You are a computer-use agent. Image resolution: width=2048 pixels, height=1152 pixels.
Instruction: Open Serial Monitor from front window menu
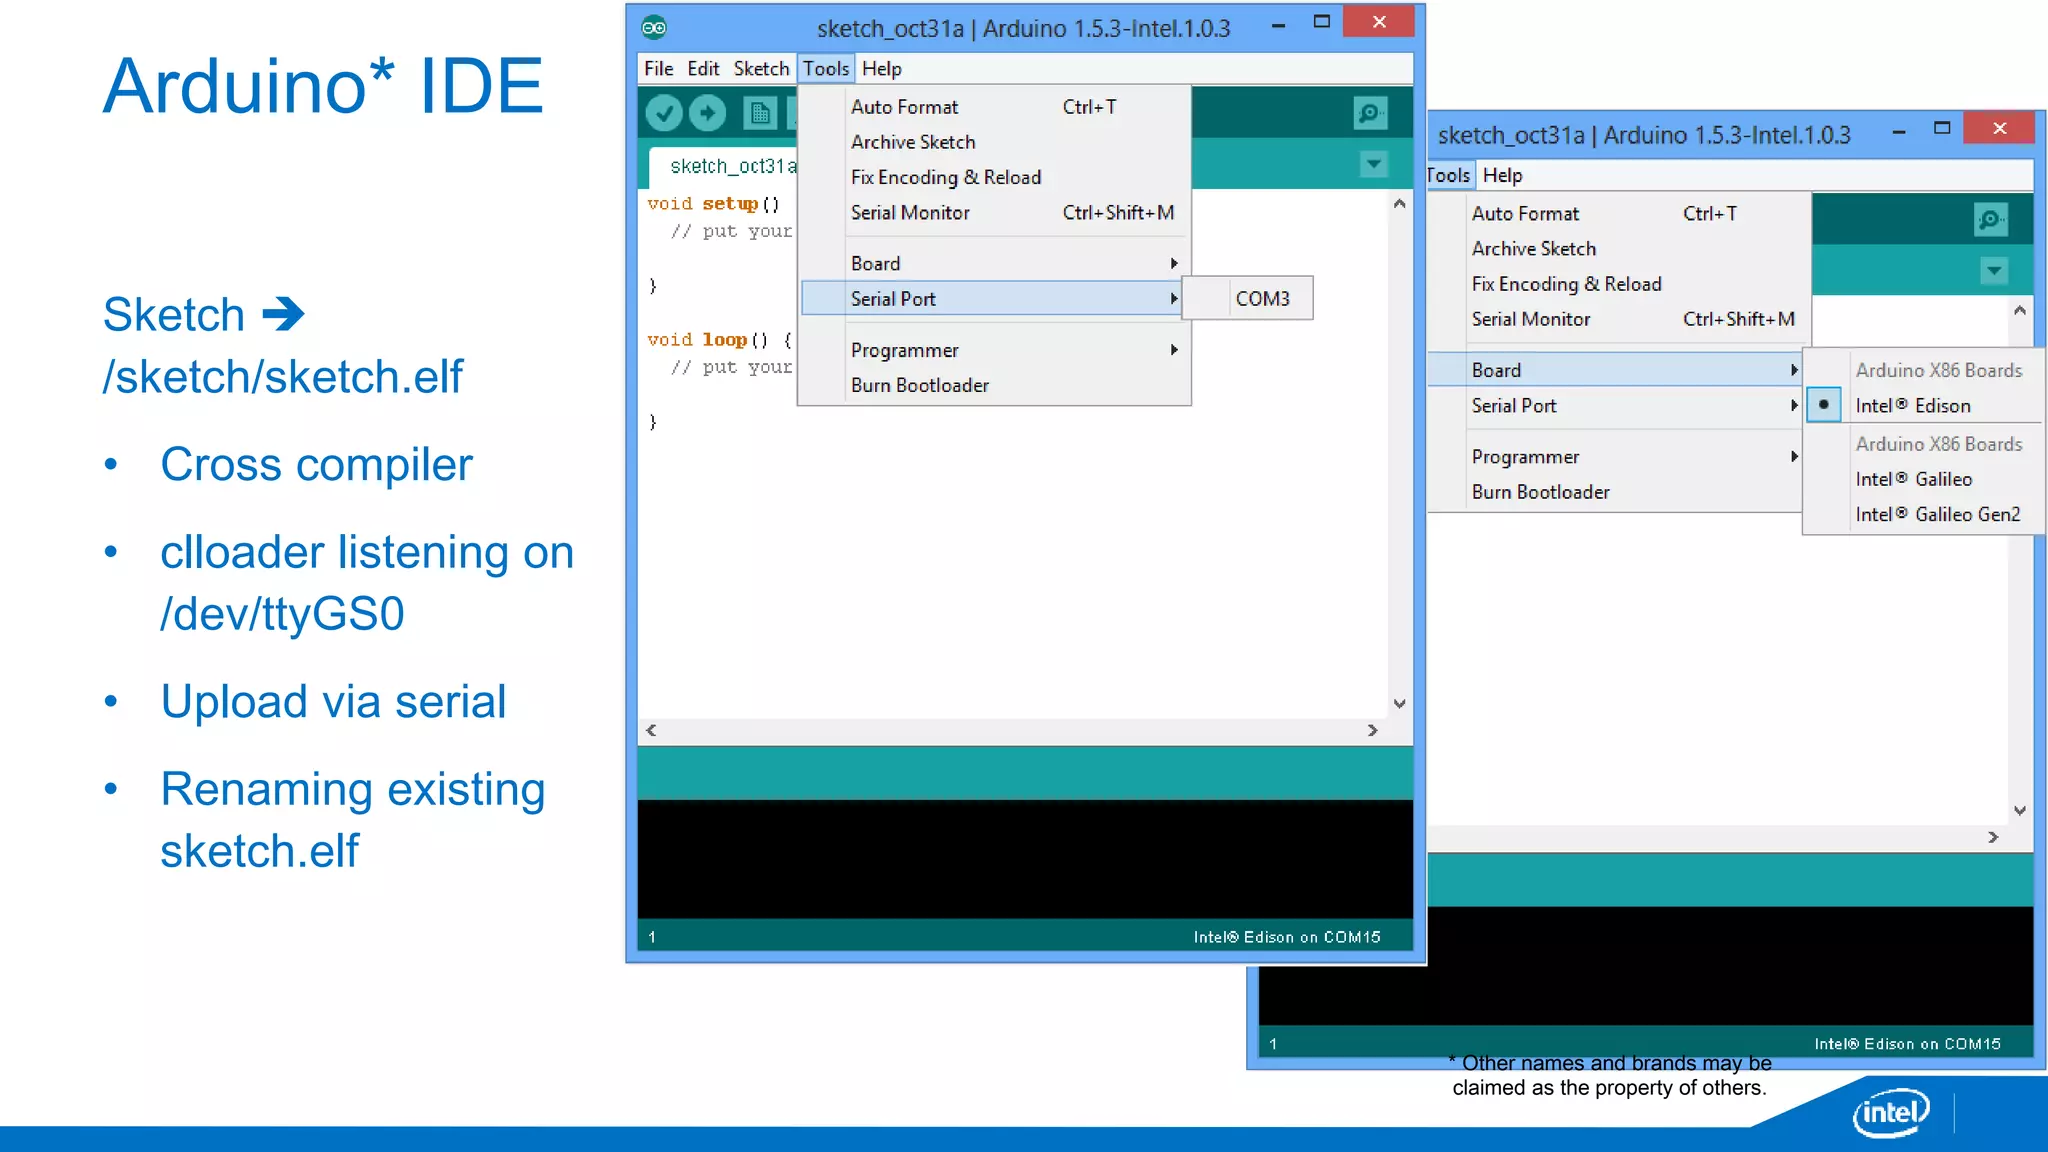(x=995, y=213)
